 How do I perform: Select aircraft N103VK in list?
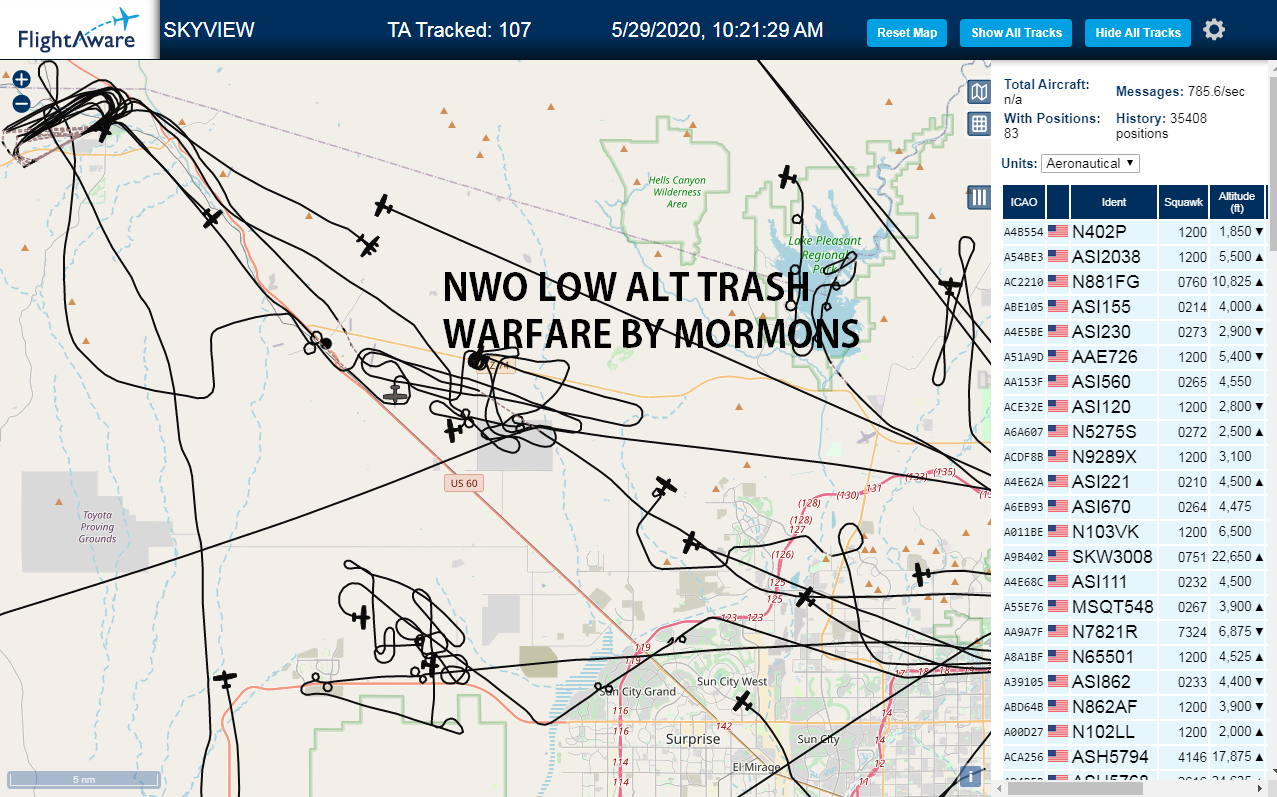1134,532
